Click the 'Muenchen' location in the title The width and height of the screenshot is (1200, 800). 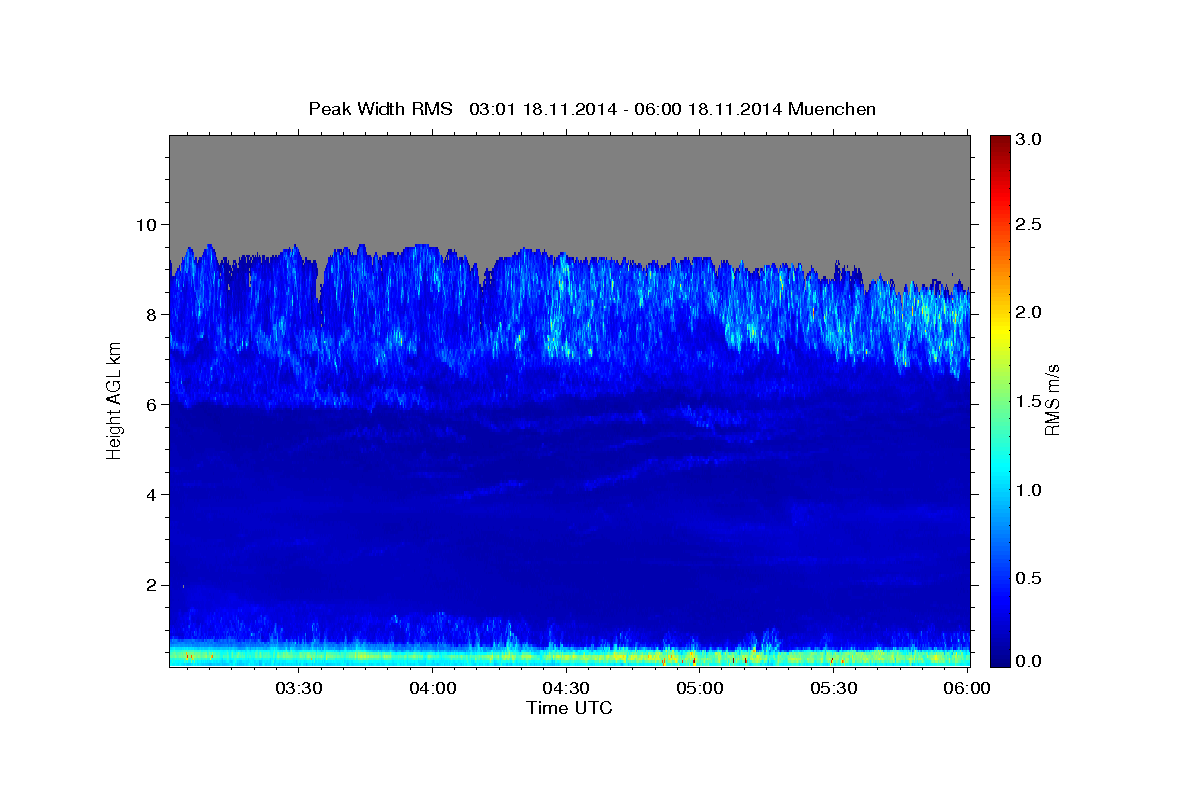pos(832,108)
